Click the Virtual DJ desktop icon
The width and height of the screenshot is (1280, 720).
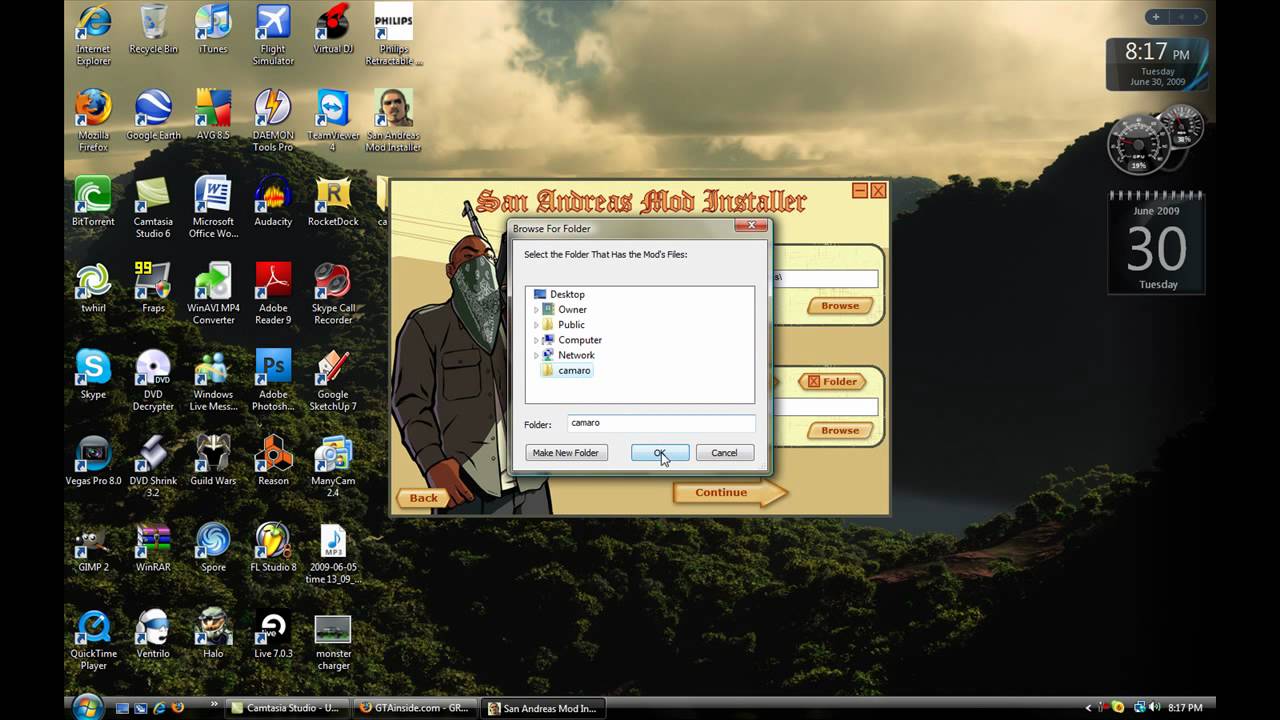[333, 29]
